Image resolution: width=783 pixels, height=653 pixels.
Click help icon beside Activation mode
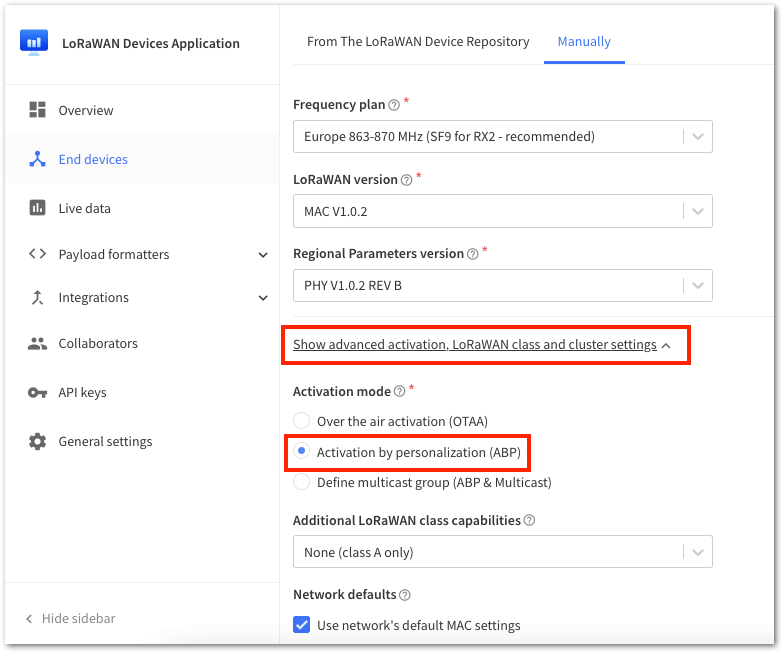399,391
